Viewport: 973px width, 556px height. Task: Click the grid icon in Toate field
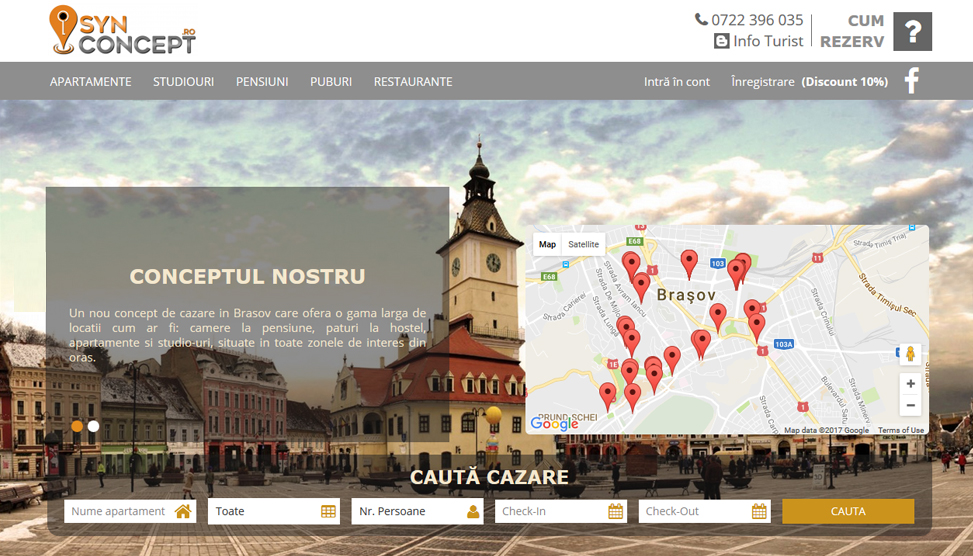(328, 511)
